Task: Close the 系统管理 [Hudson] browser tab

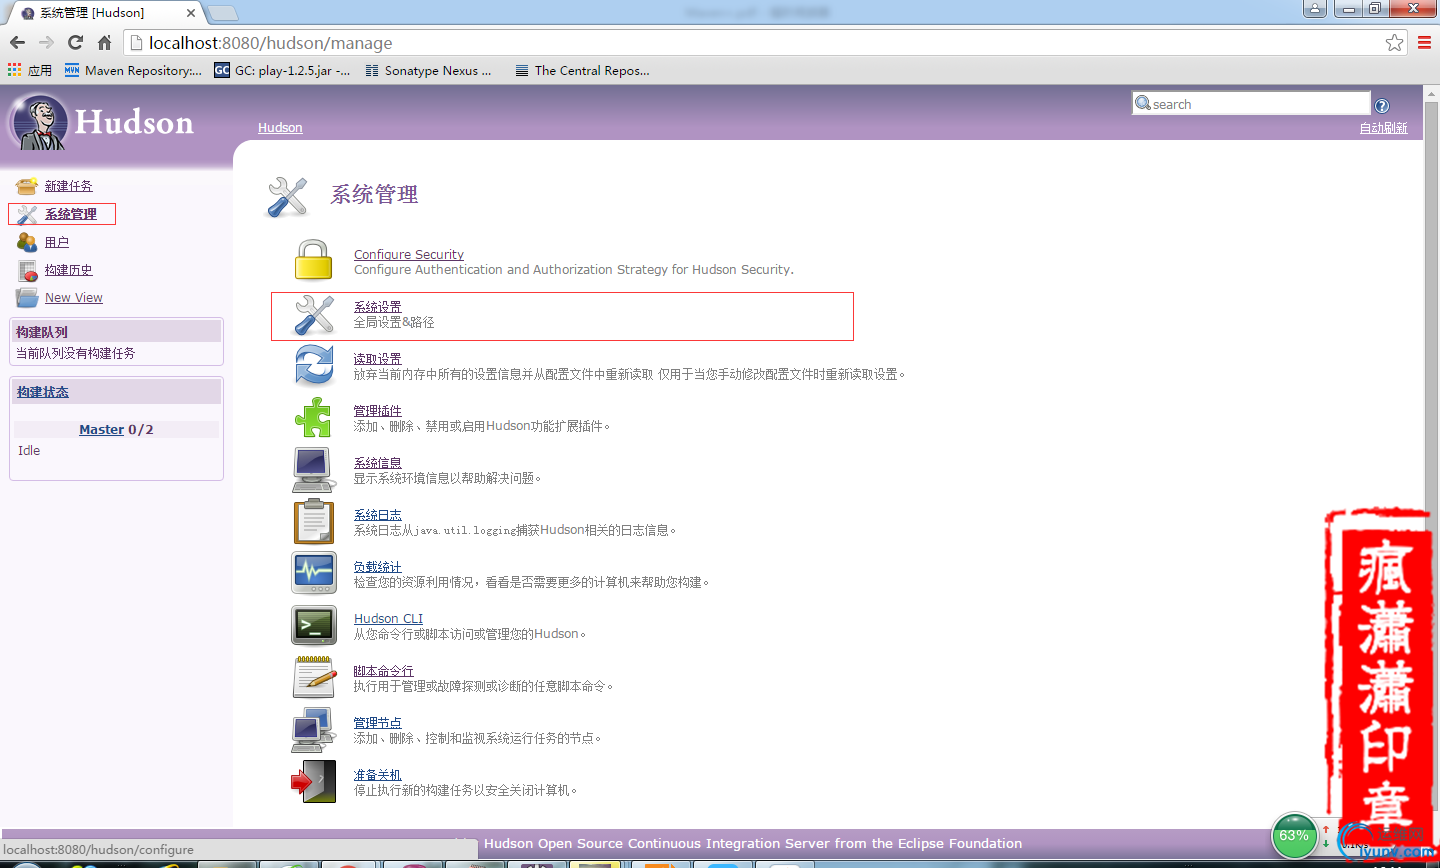Action: point(191,13)
